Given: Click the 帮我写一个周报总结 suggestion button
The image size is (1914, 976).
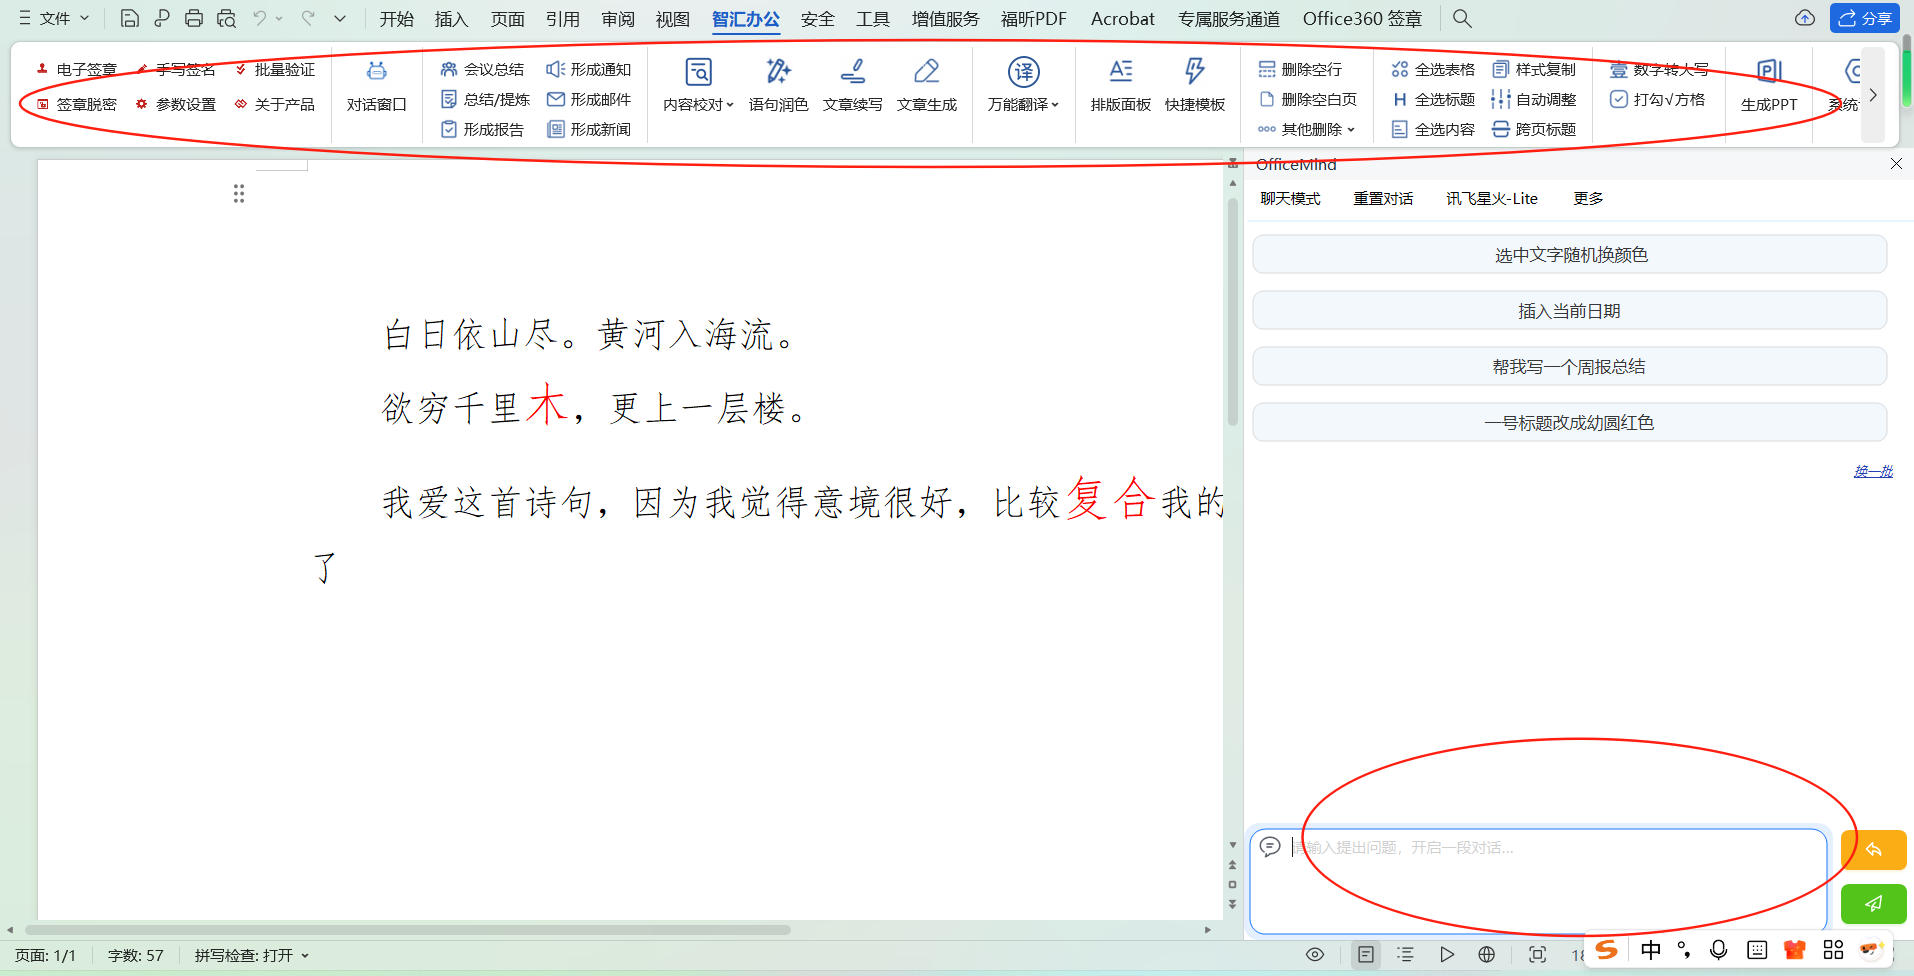Looking at the screenshot, I should point(1568,367).
